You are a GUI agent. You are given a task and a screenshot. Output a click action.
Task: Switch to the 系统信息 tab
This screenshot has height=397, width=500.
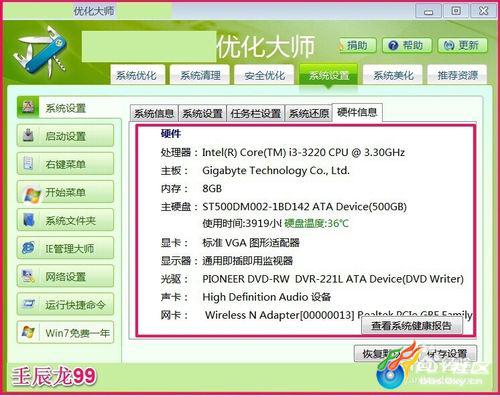coord(154,113)
